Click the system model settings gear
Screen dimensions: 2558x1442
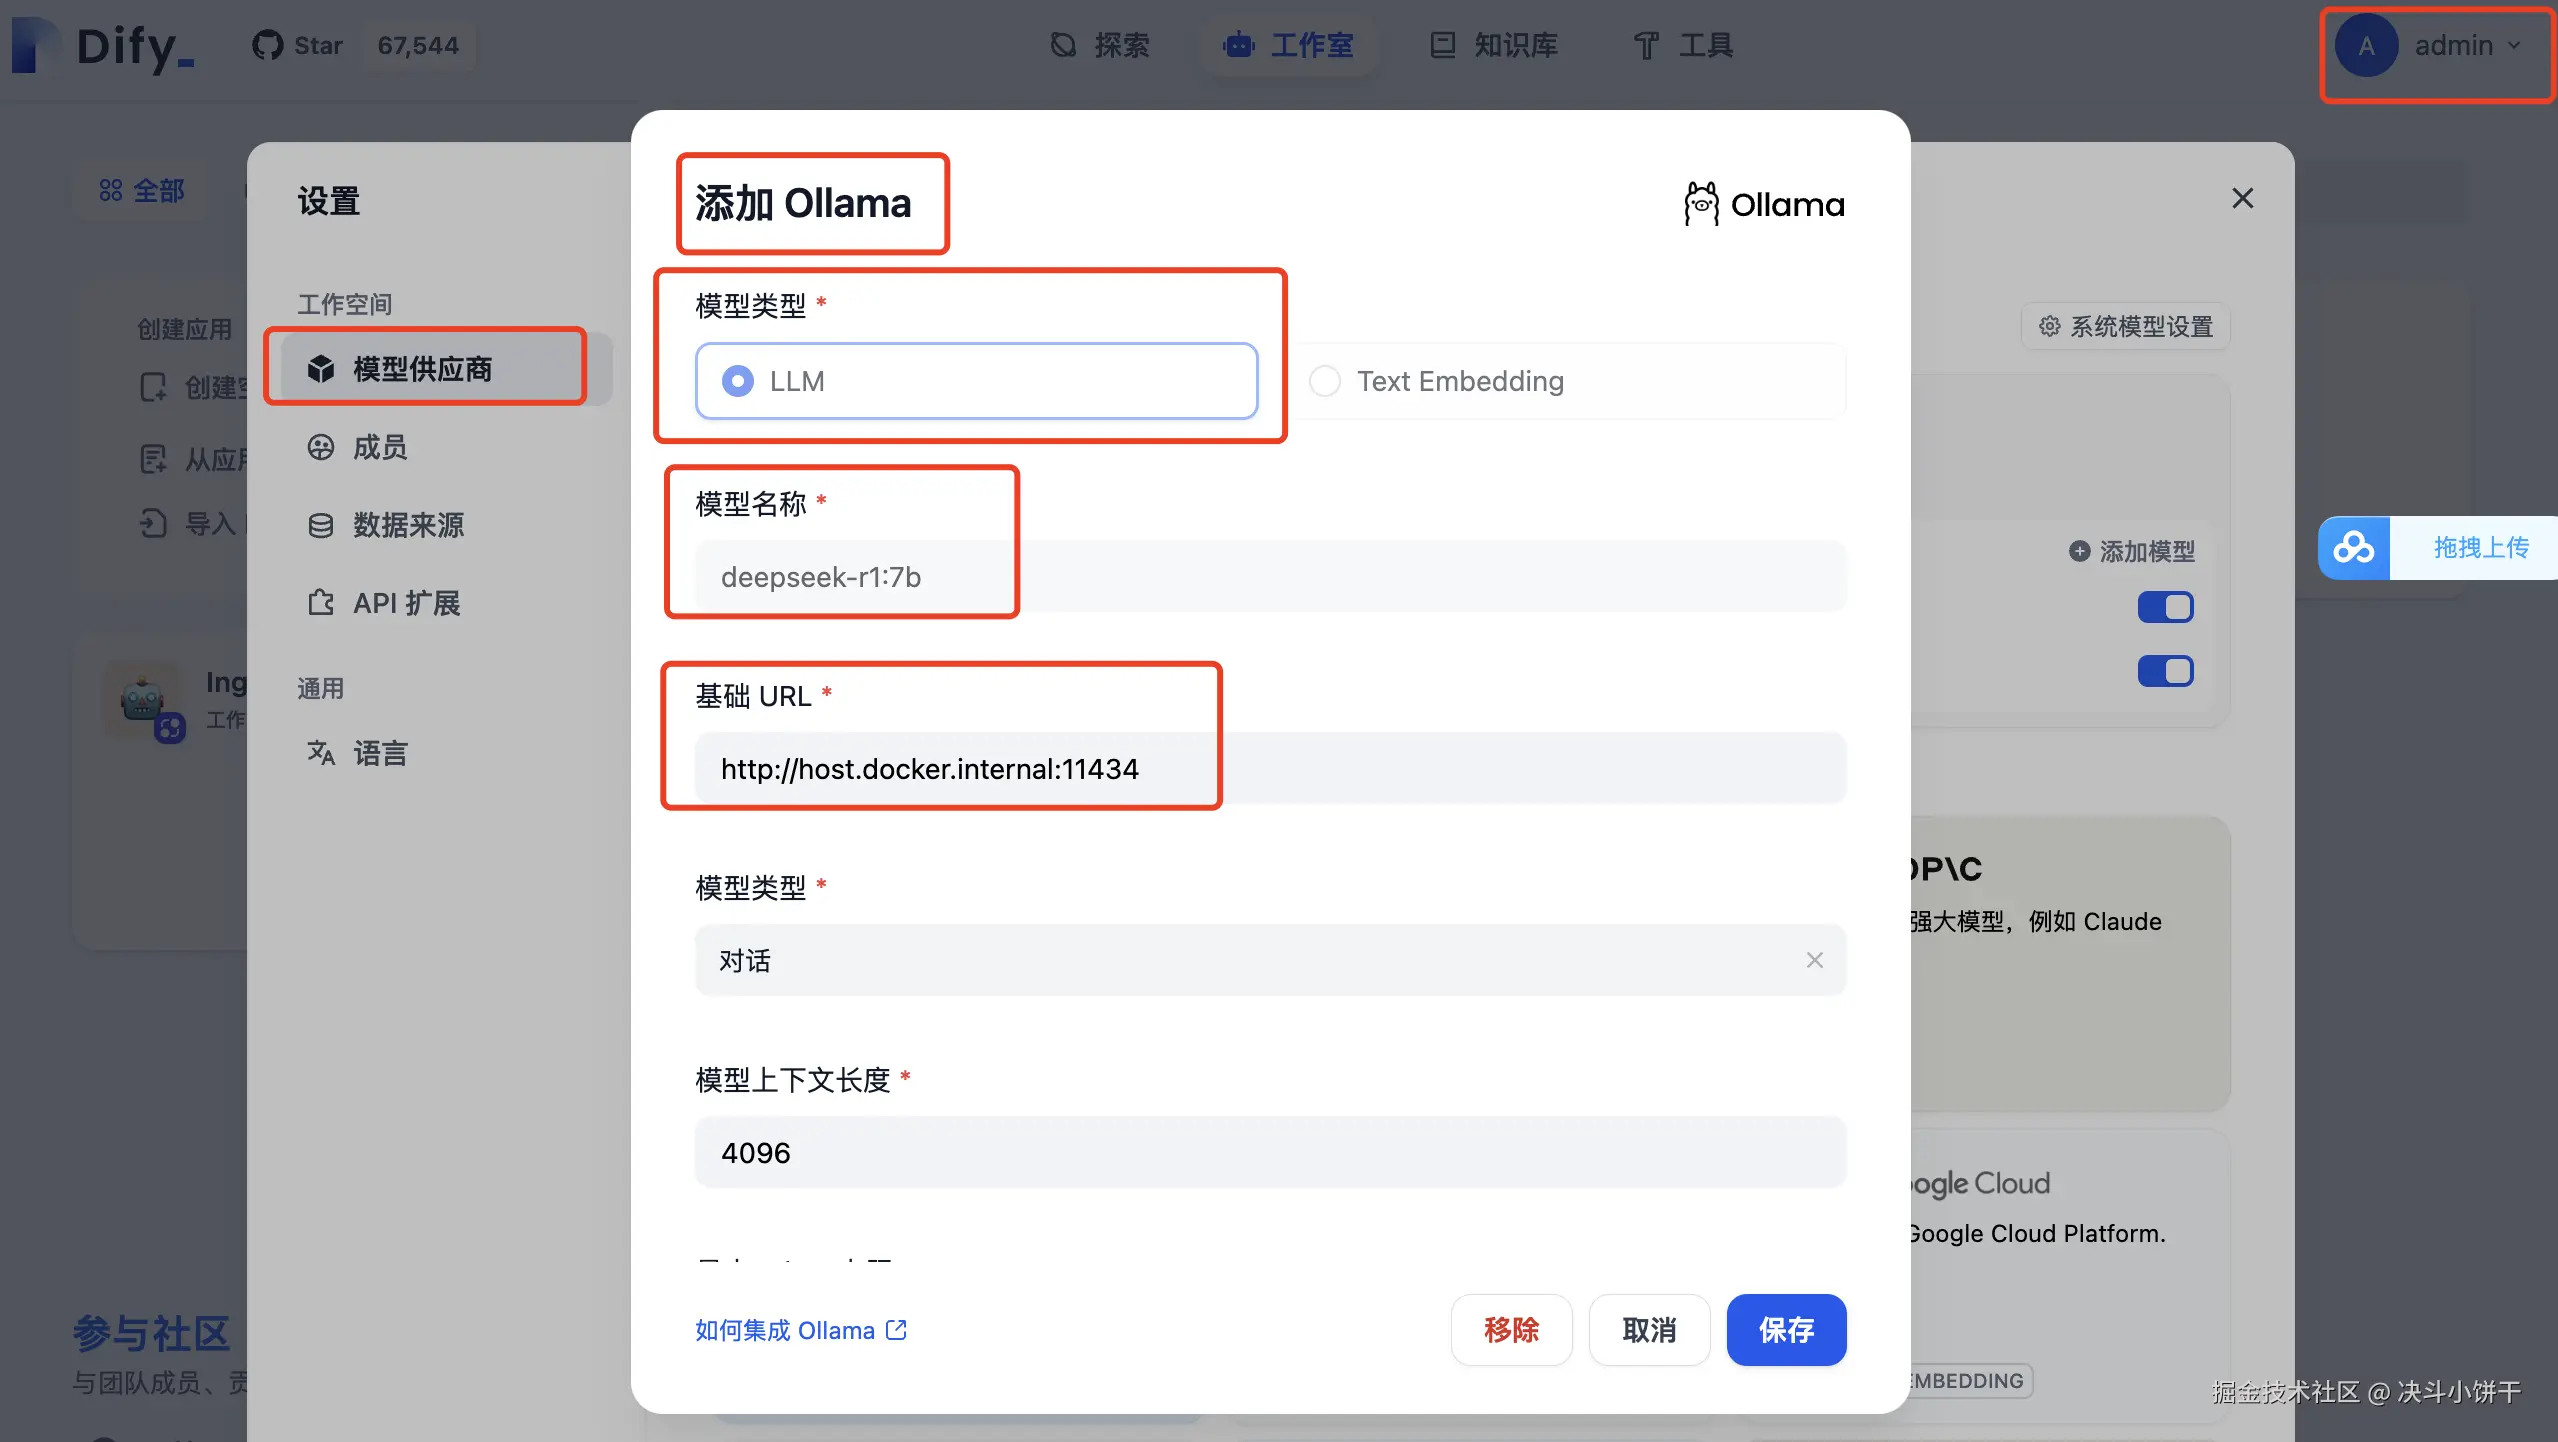tap(2049, 326)
